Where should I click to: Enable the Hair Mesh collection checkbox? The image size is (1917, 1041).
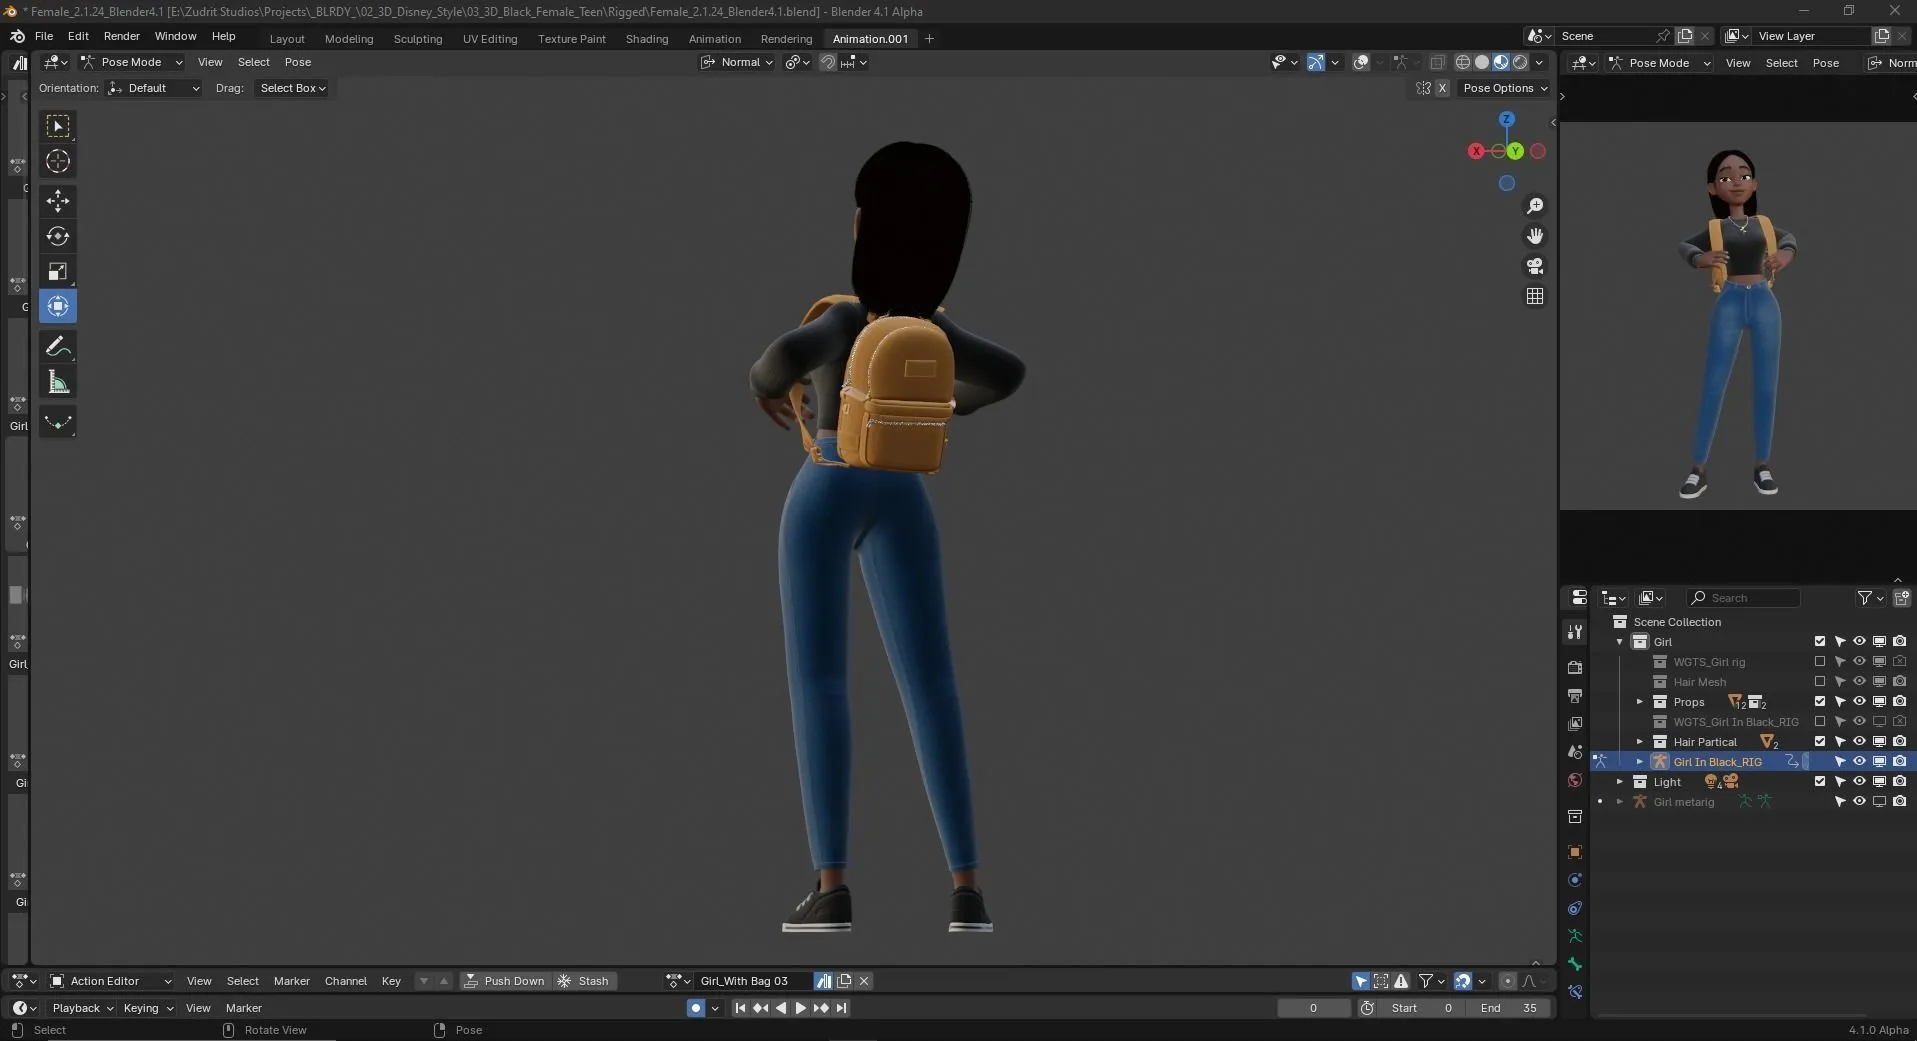pyautogui.click(x=1819, y=681)
